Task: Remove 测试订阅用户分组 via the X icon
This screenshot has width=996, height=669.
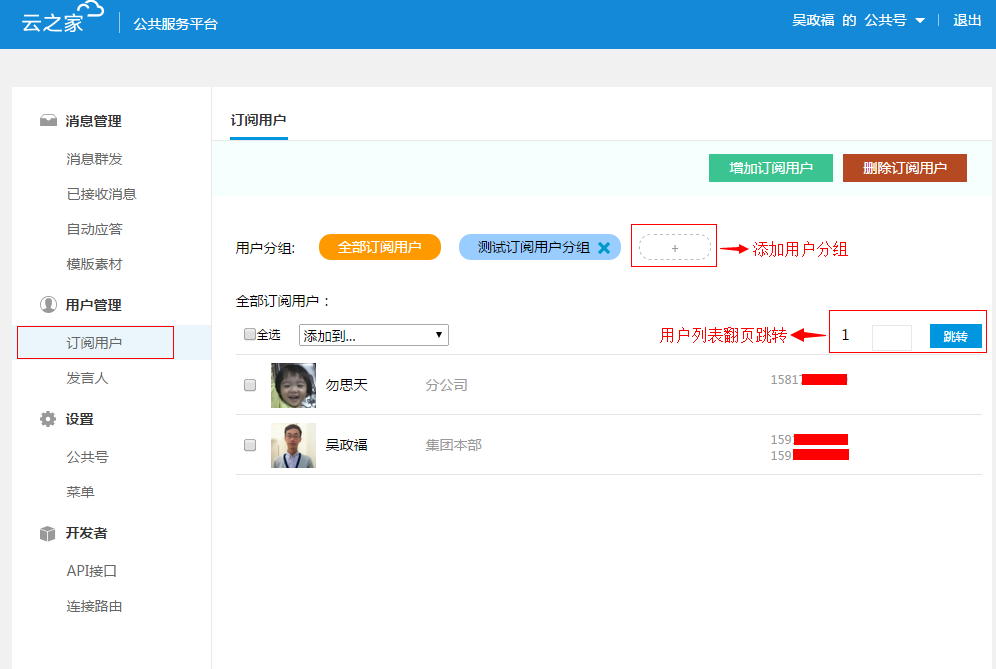Action: [x=604, y=248]
